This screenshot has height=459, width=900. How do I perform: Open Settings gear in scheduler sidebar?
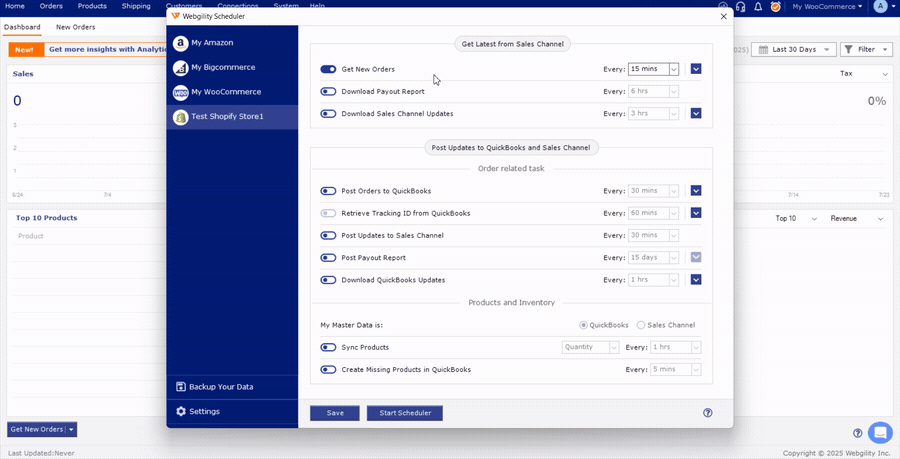point(181,411)
